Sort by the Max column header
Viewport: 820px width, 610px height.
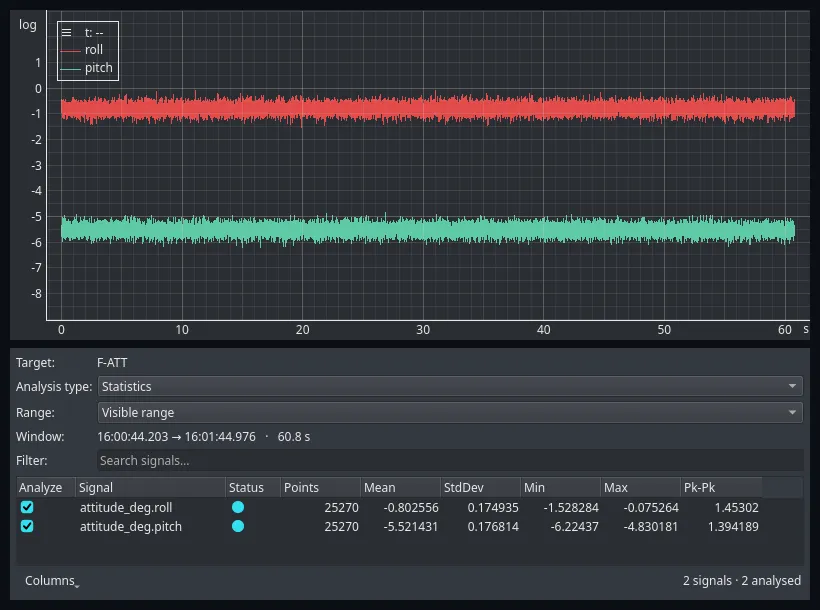point(641,487)
